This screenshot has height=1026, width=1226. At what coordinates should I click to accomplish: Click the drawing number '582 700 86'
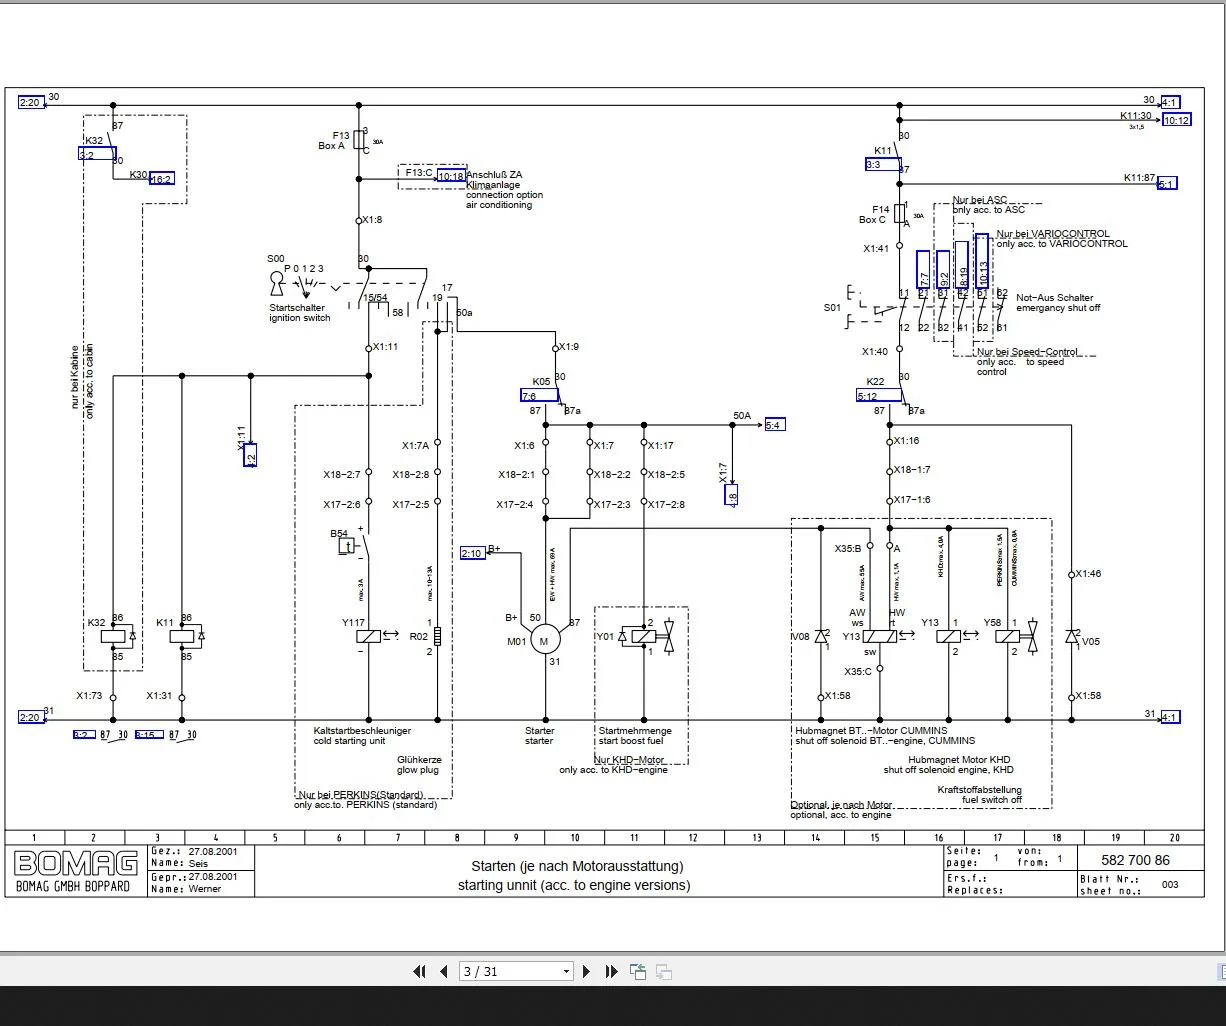tap(1135, 860)
